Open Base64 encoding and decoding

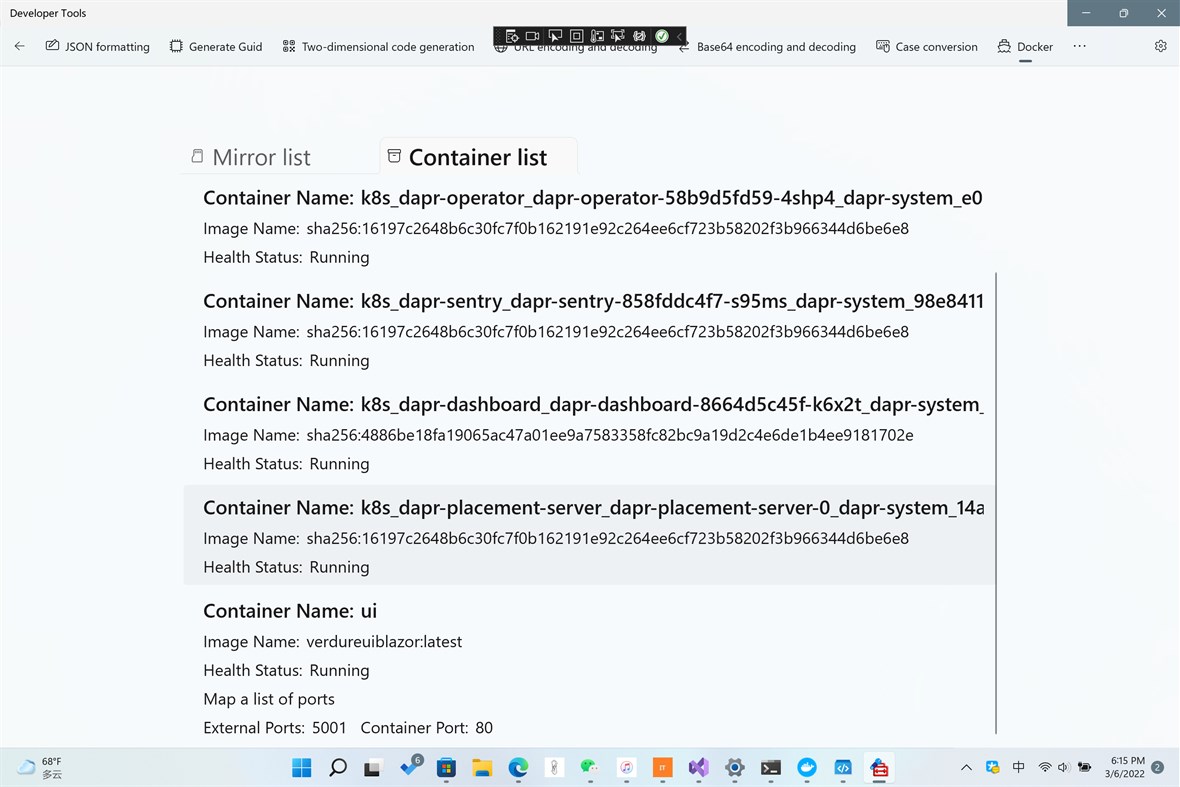click(768, 47)
